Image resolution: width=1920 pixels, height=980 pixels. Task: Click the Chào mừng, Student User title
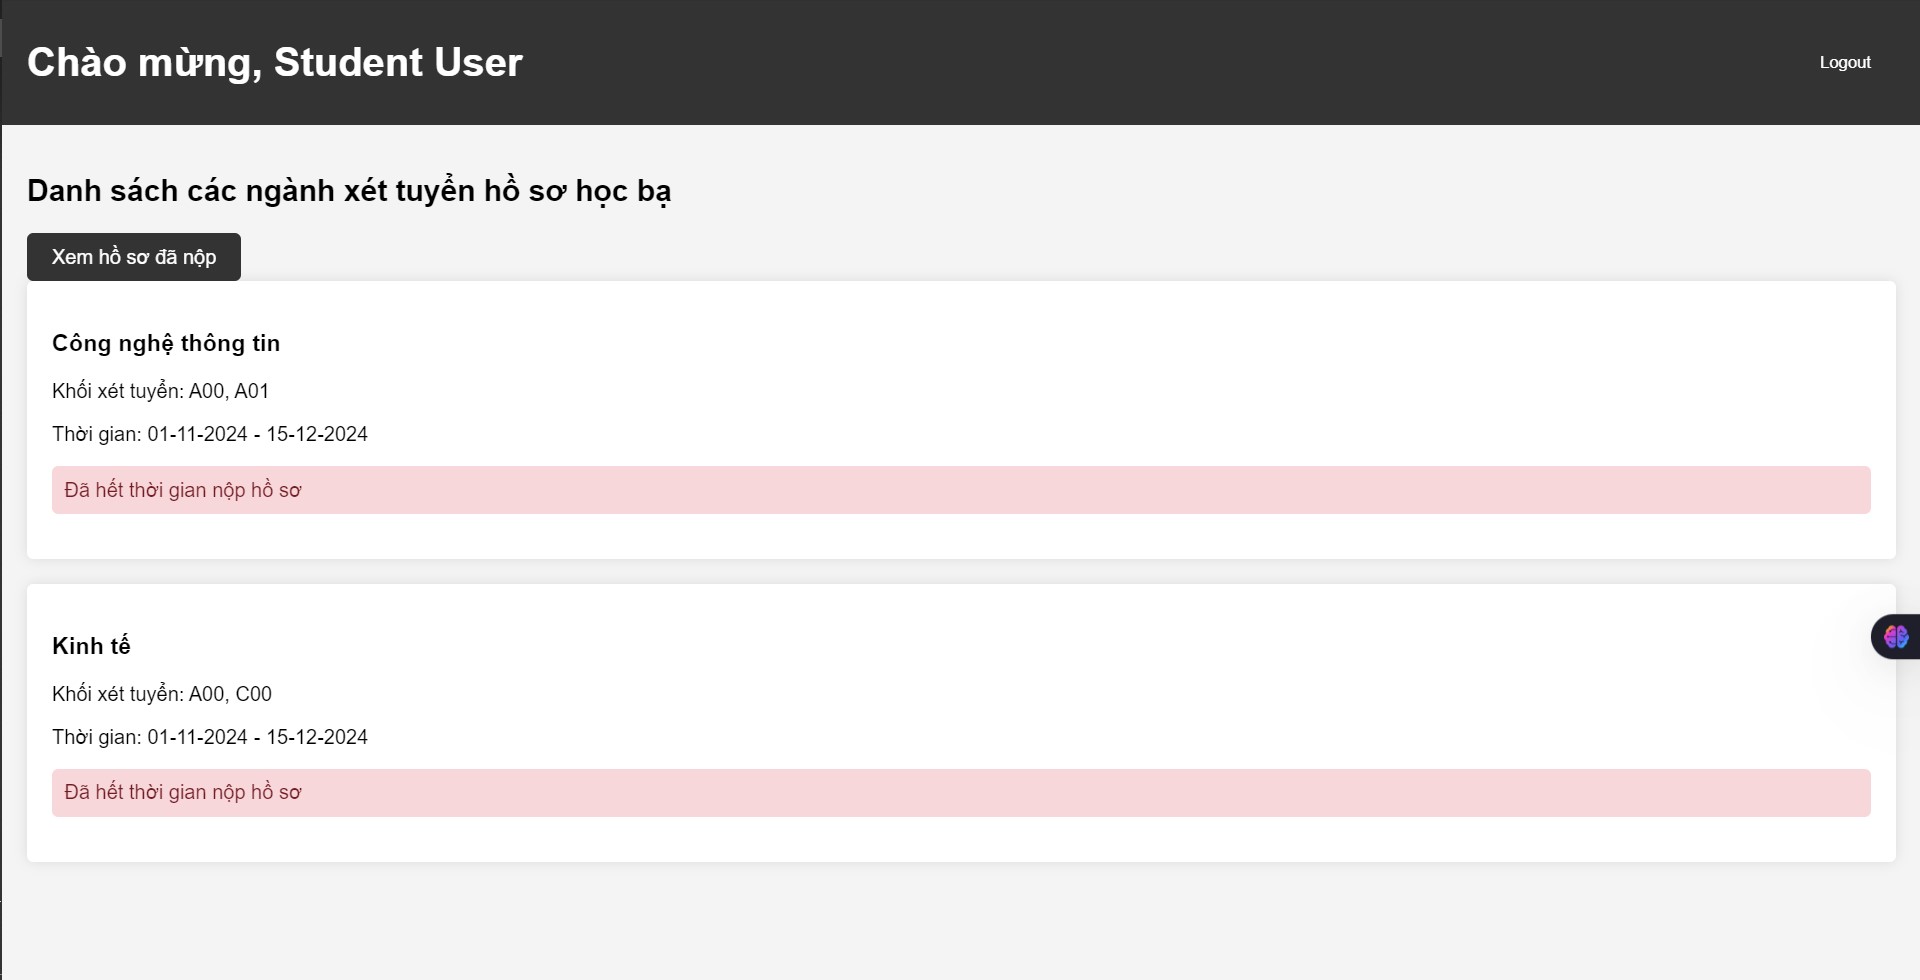[275, 62]
